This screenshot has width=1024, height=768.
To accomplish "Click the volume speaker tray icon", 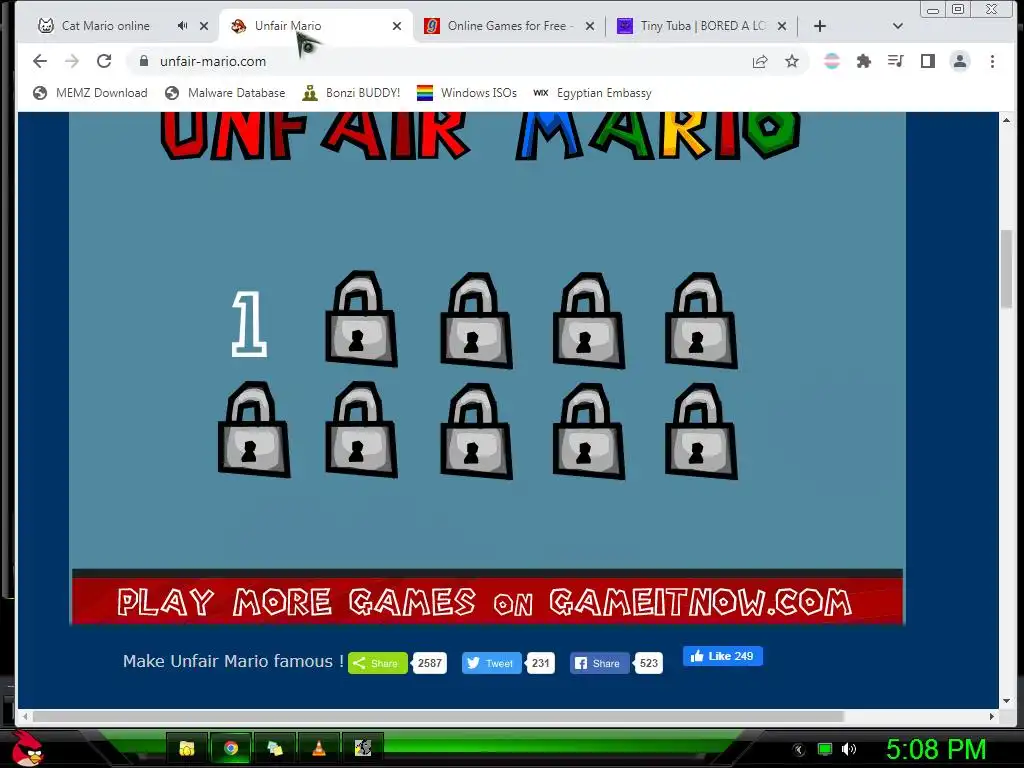I will 848,749.
